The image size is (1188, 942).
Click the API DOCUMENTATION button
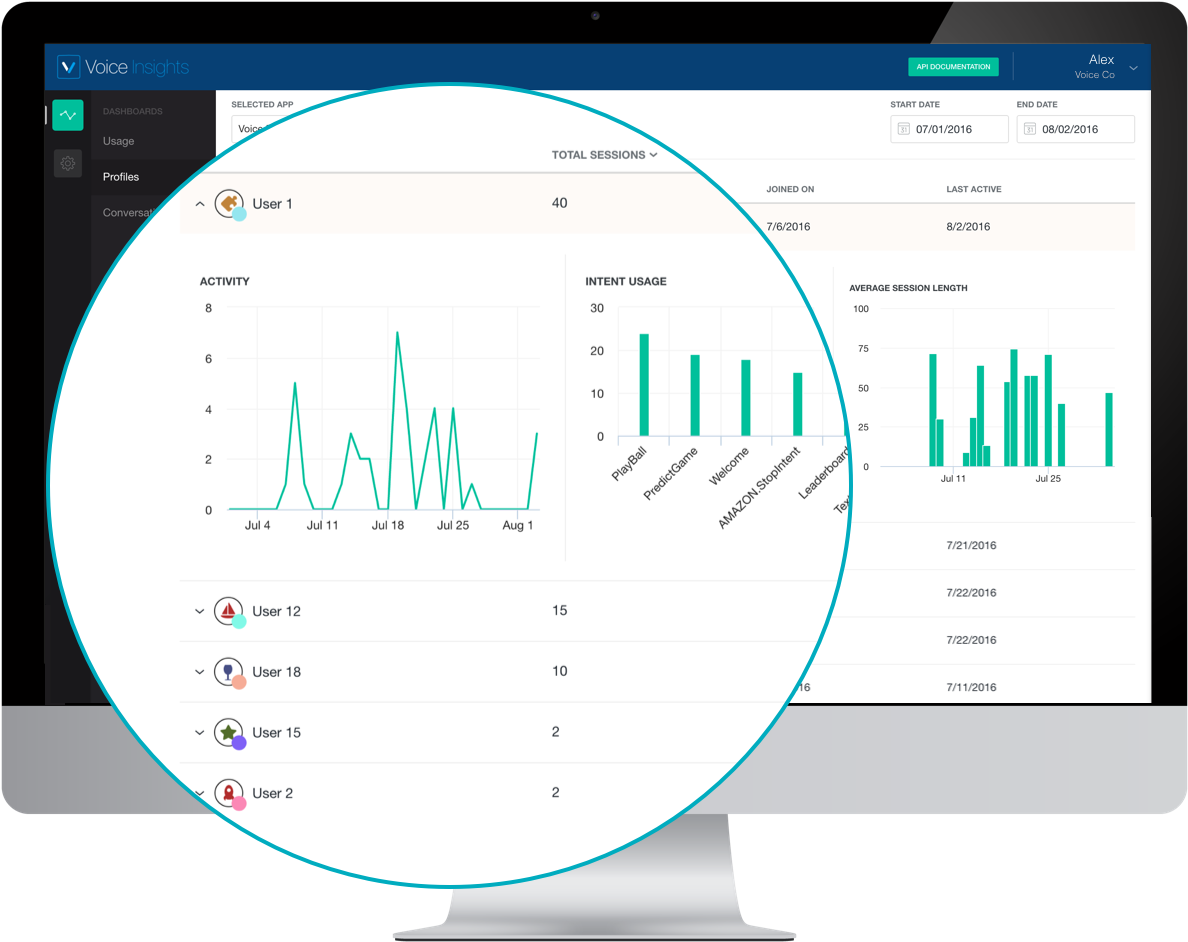[x=951, y=66]
